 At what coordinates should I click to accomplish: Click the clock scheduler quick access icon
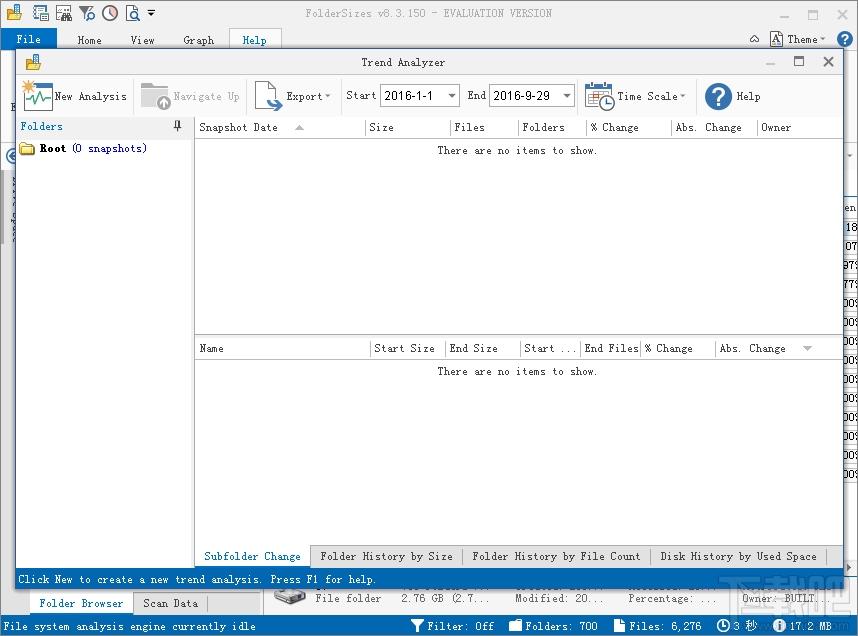109,13
